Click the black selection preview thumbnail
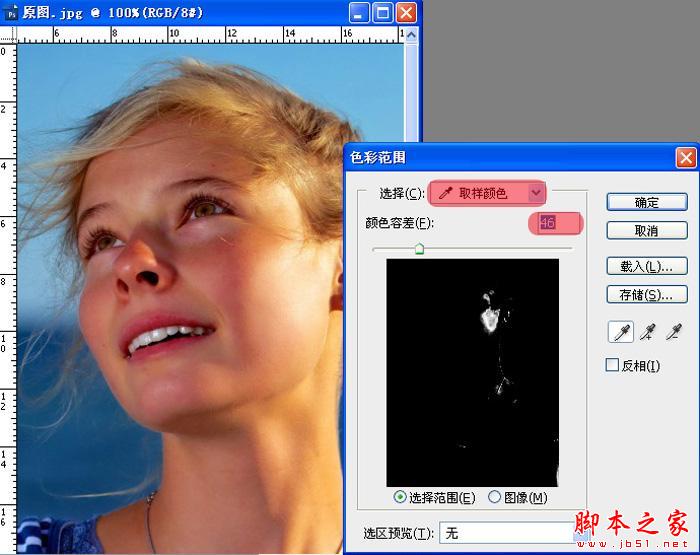The height and width of the screenshot is (555, 700). (472, 373)
